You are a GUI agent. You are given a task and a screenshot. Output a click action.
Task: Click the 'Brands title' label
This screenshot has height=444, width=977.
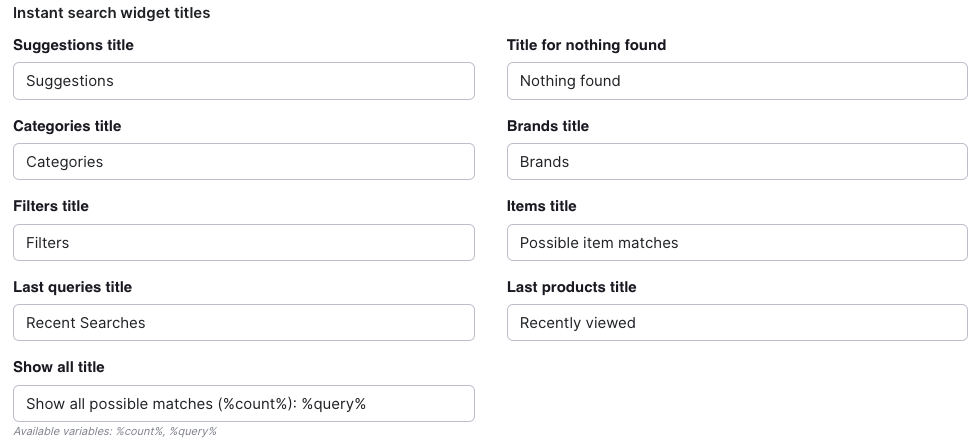[x=548, y=126]
